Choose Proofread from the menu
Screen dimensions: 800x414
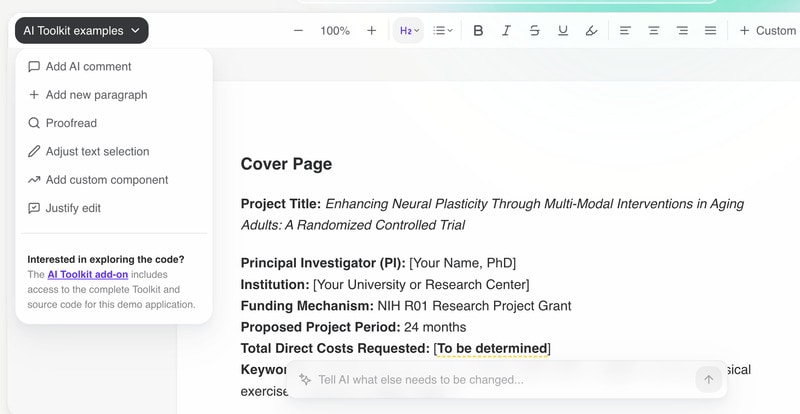point(71,123)
